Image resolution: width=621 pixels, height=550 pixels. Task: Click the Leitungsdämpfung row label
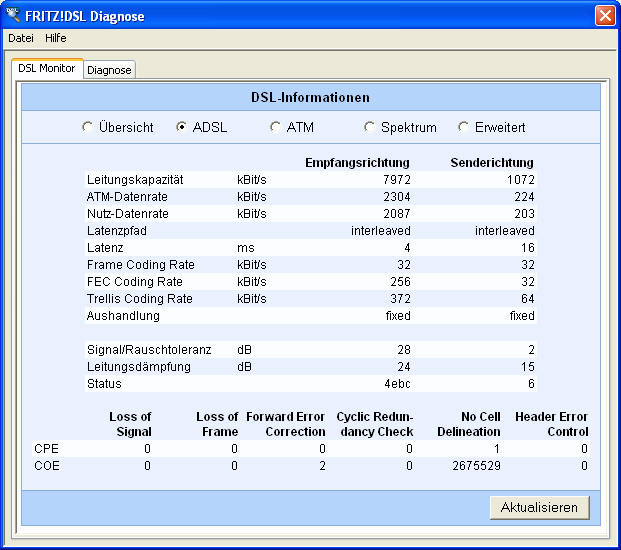[139, 367]
